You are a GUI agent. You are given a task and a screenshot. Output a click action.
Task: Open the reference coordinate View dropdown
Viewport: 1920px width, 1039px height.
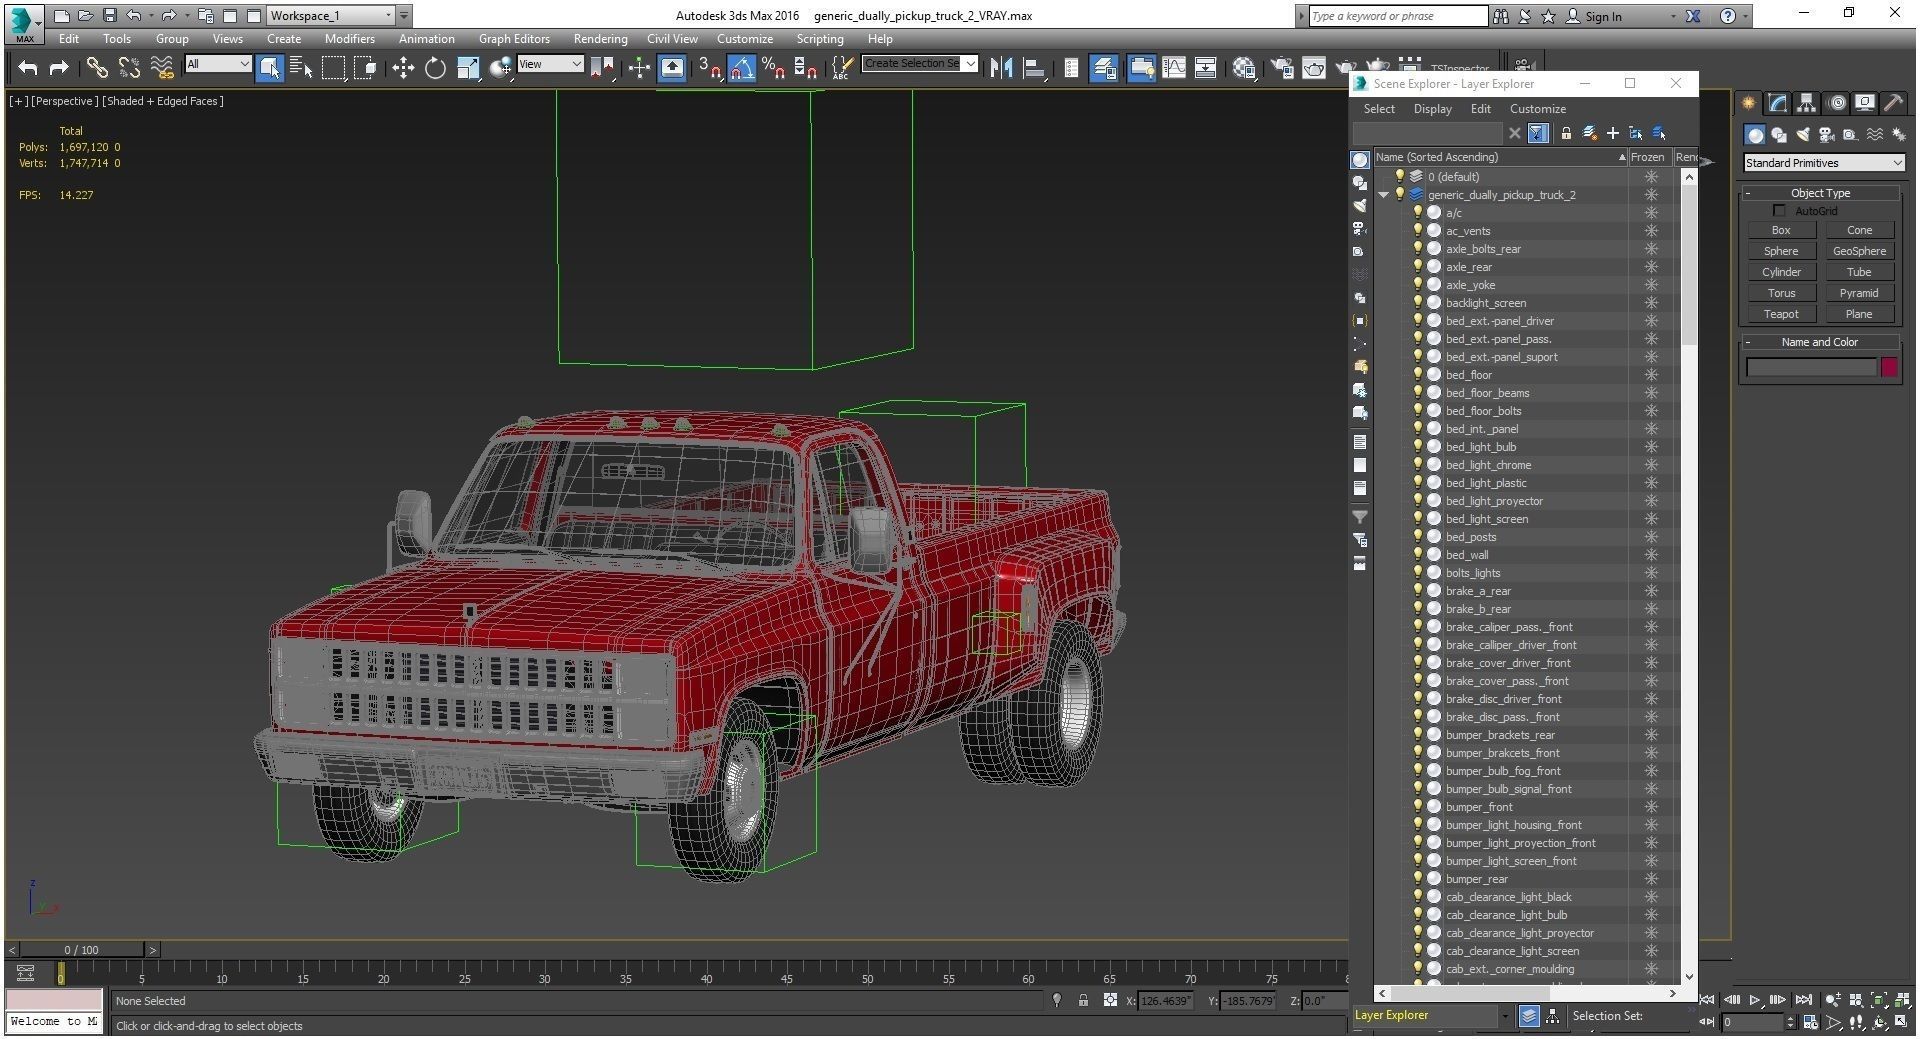[x=549, y=64]
